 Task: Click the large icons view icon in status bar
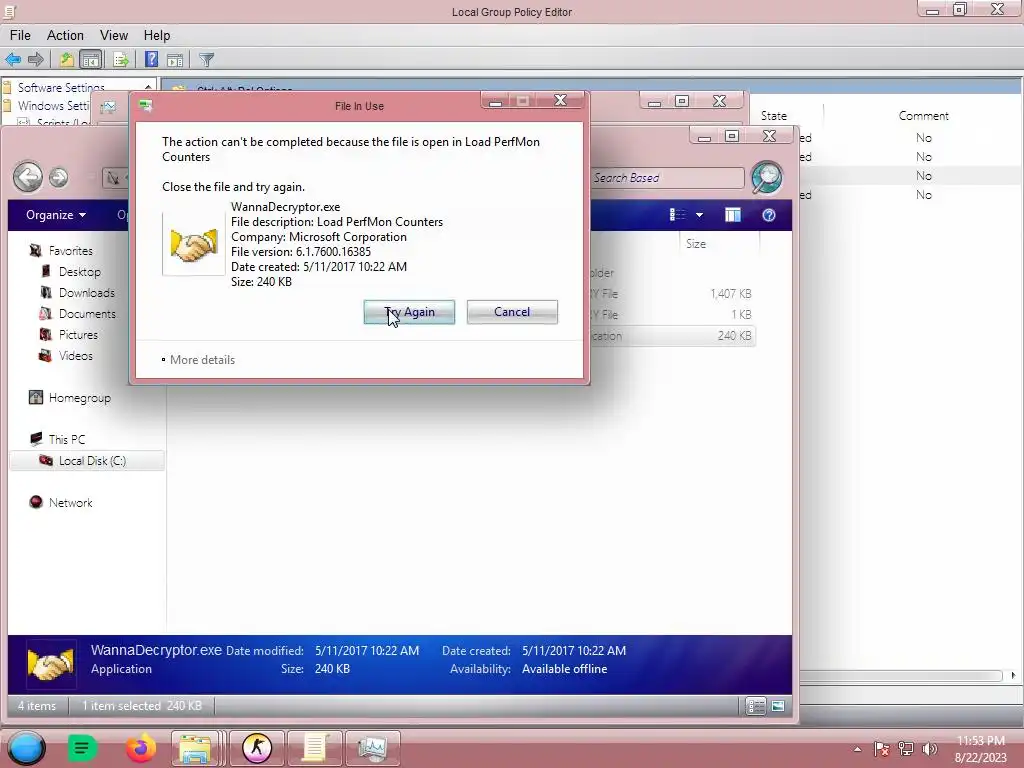pyautogui.click(x=778, y=706)
